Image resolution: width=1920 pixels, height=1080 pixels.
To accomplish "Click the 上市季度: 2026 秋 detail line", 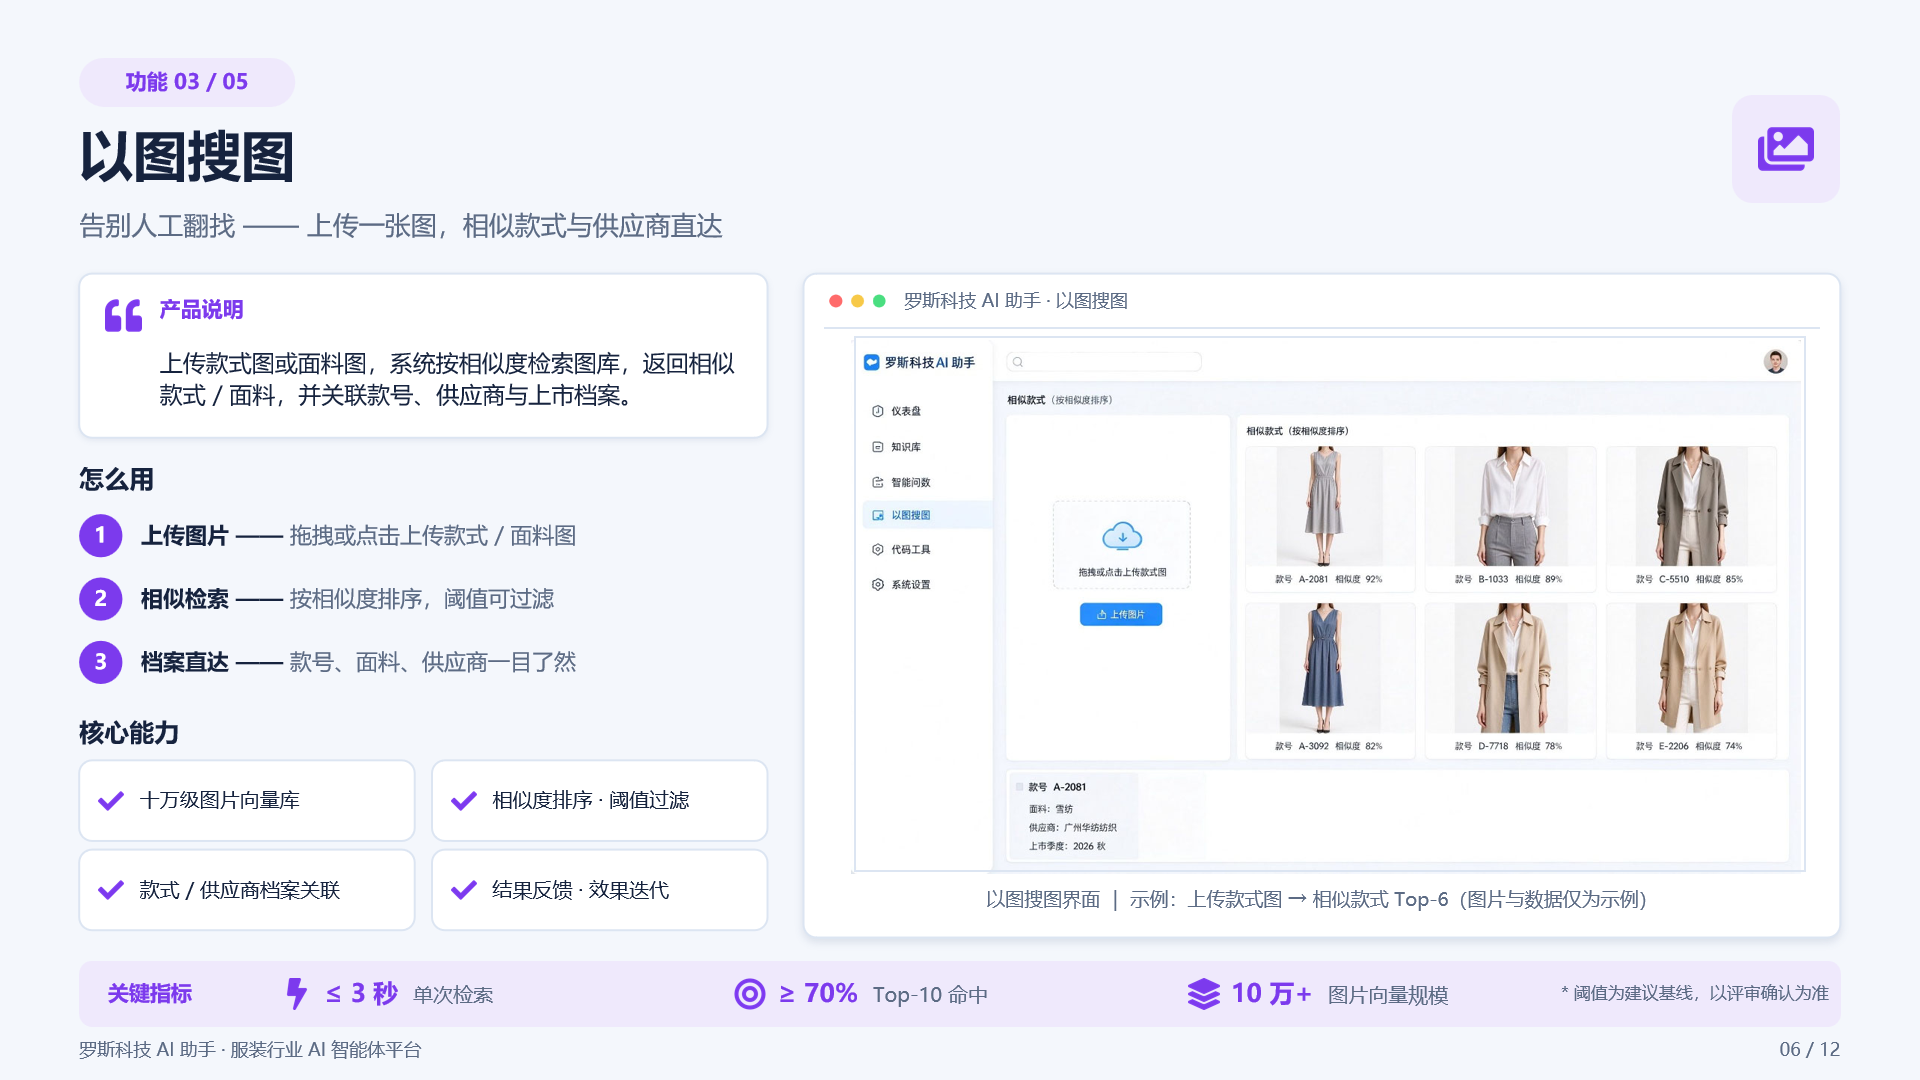I will coord(1067,846).
